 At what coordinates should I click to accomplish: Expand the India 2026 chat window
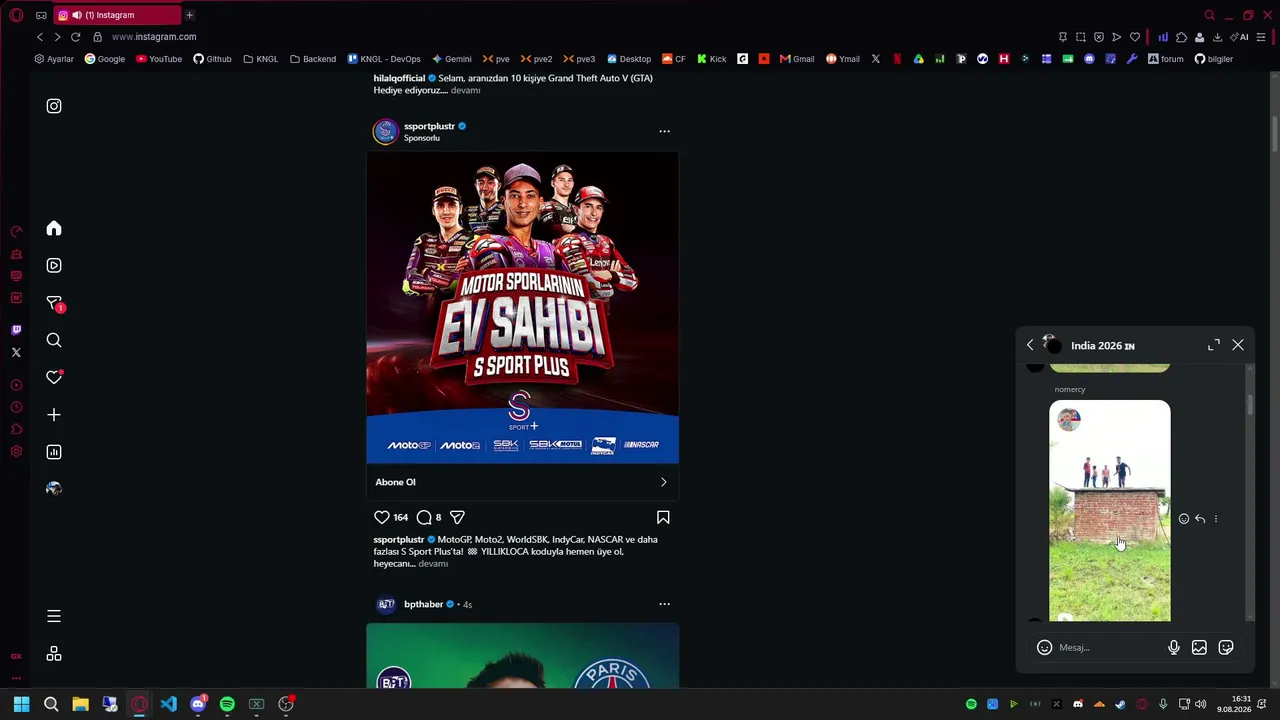point(1214,345)
